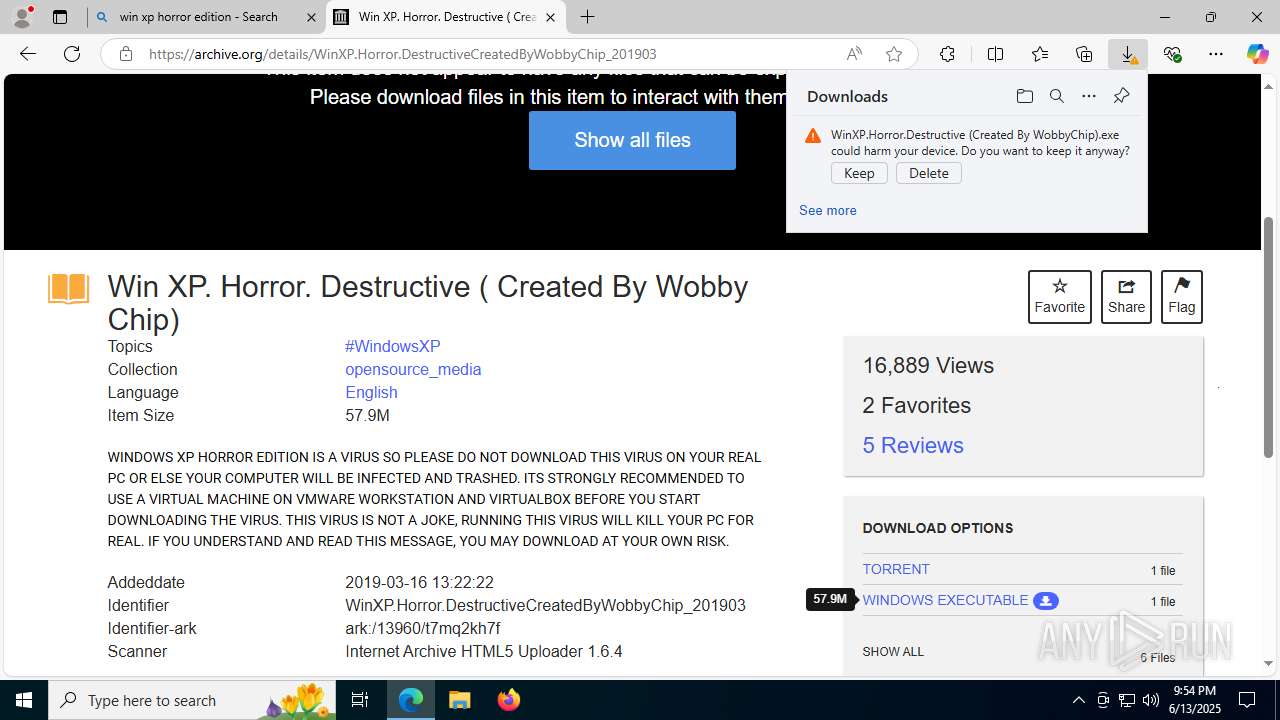Open a new browser tab
The width and height of the screenshot is (1280, 720).
pyautogui.click(x=588, y=17)
